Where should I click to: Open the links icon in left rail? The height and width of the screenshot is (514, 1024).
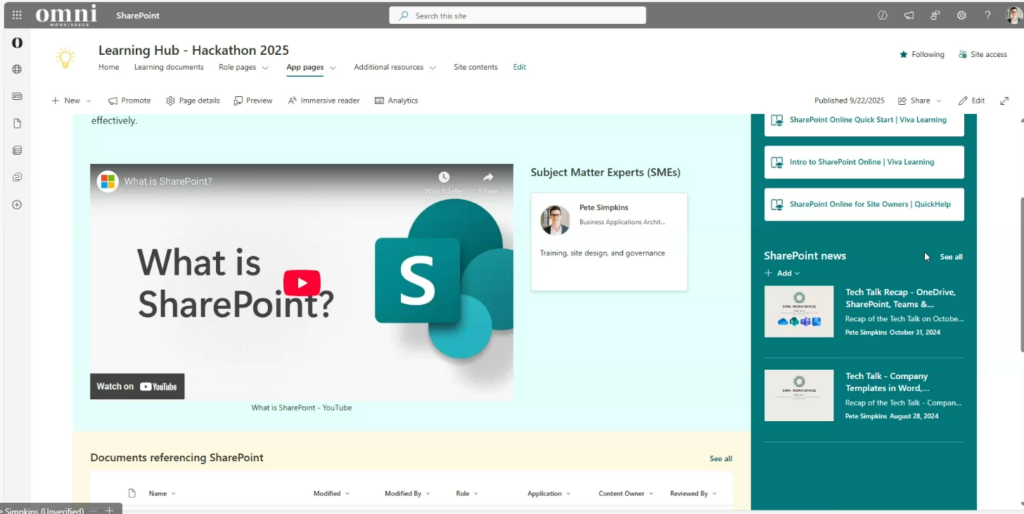tap(17, 178)
